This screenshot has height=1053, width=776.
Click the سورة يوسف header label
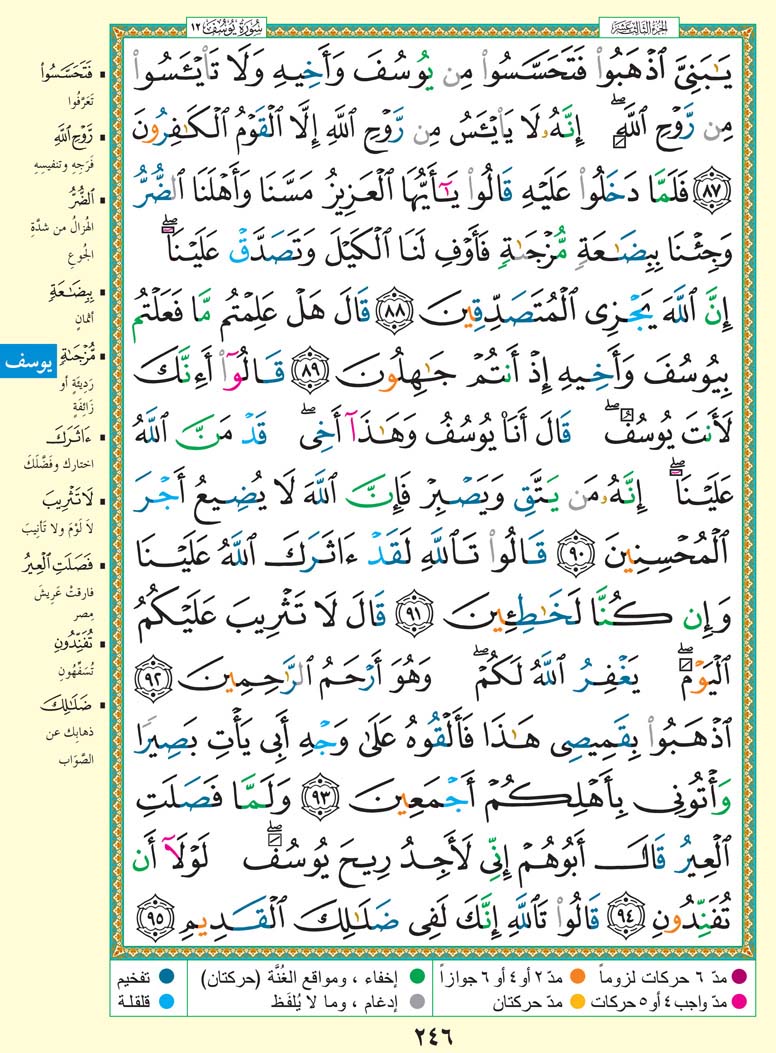tap(215, 19)
